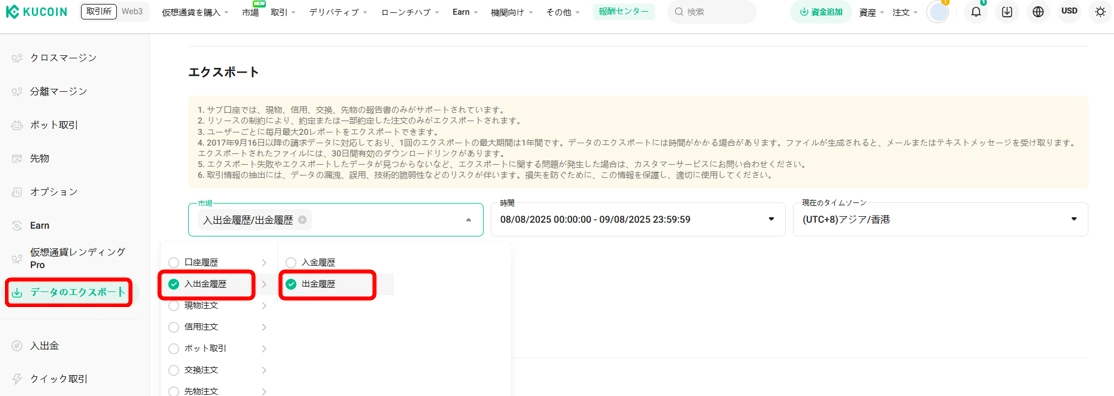This screenshot has width=1114, height=396.
Task: Open the 仮想通貨を購入 menu
Action: (x=195, y=12)
